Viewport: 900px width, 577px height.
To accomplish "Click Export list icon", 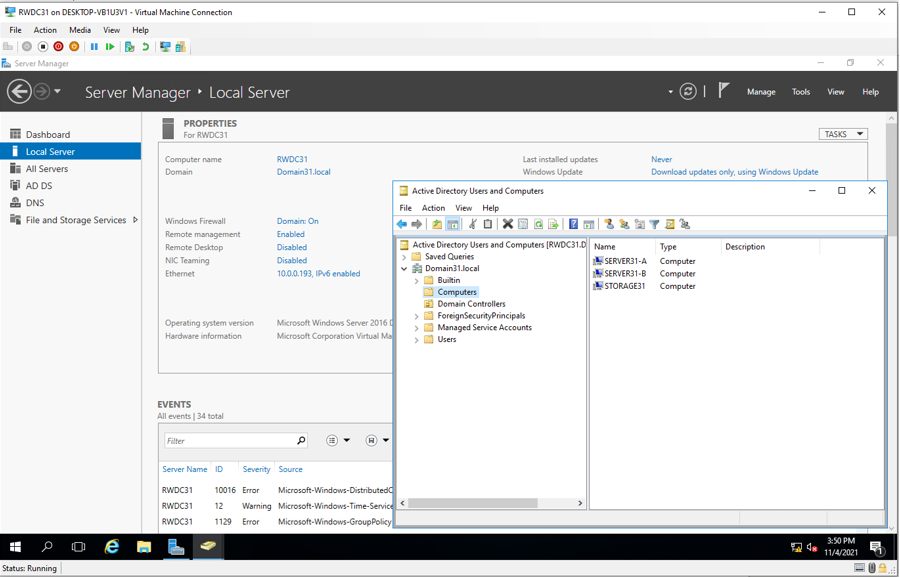I will [553, 224].
